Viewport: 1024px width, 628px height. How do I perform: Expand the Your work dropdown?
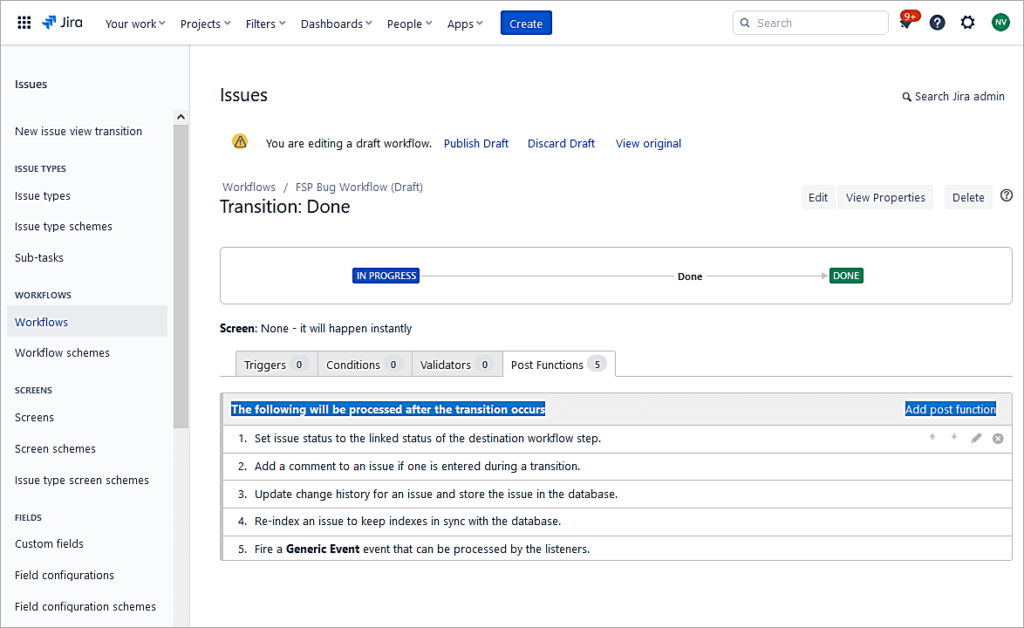[x=135, y=24]
